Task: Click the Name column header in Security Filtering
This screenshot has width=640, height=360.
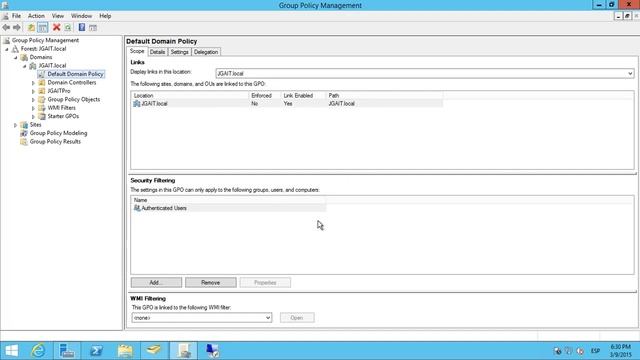Action: coord(229,200)
